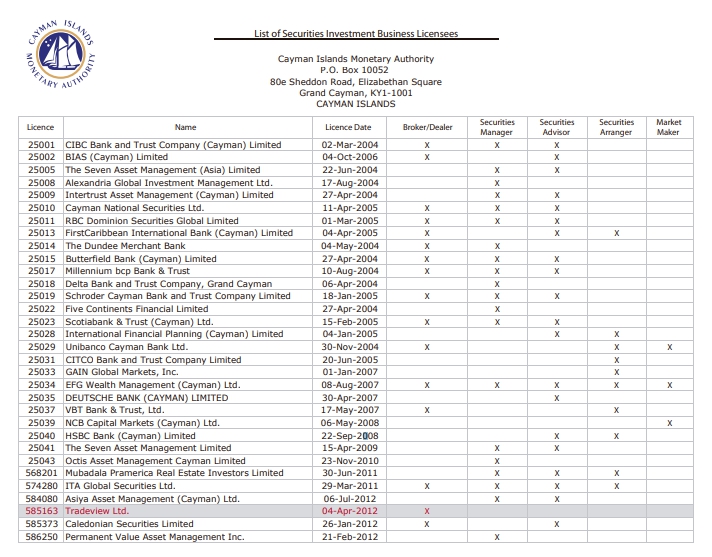Viewport: 712px width, 557px height.
Task: Click the title List of Securities Investment Business Licensees
Action: point(356,34)
